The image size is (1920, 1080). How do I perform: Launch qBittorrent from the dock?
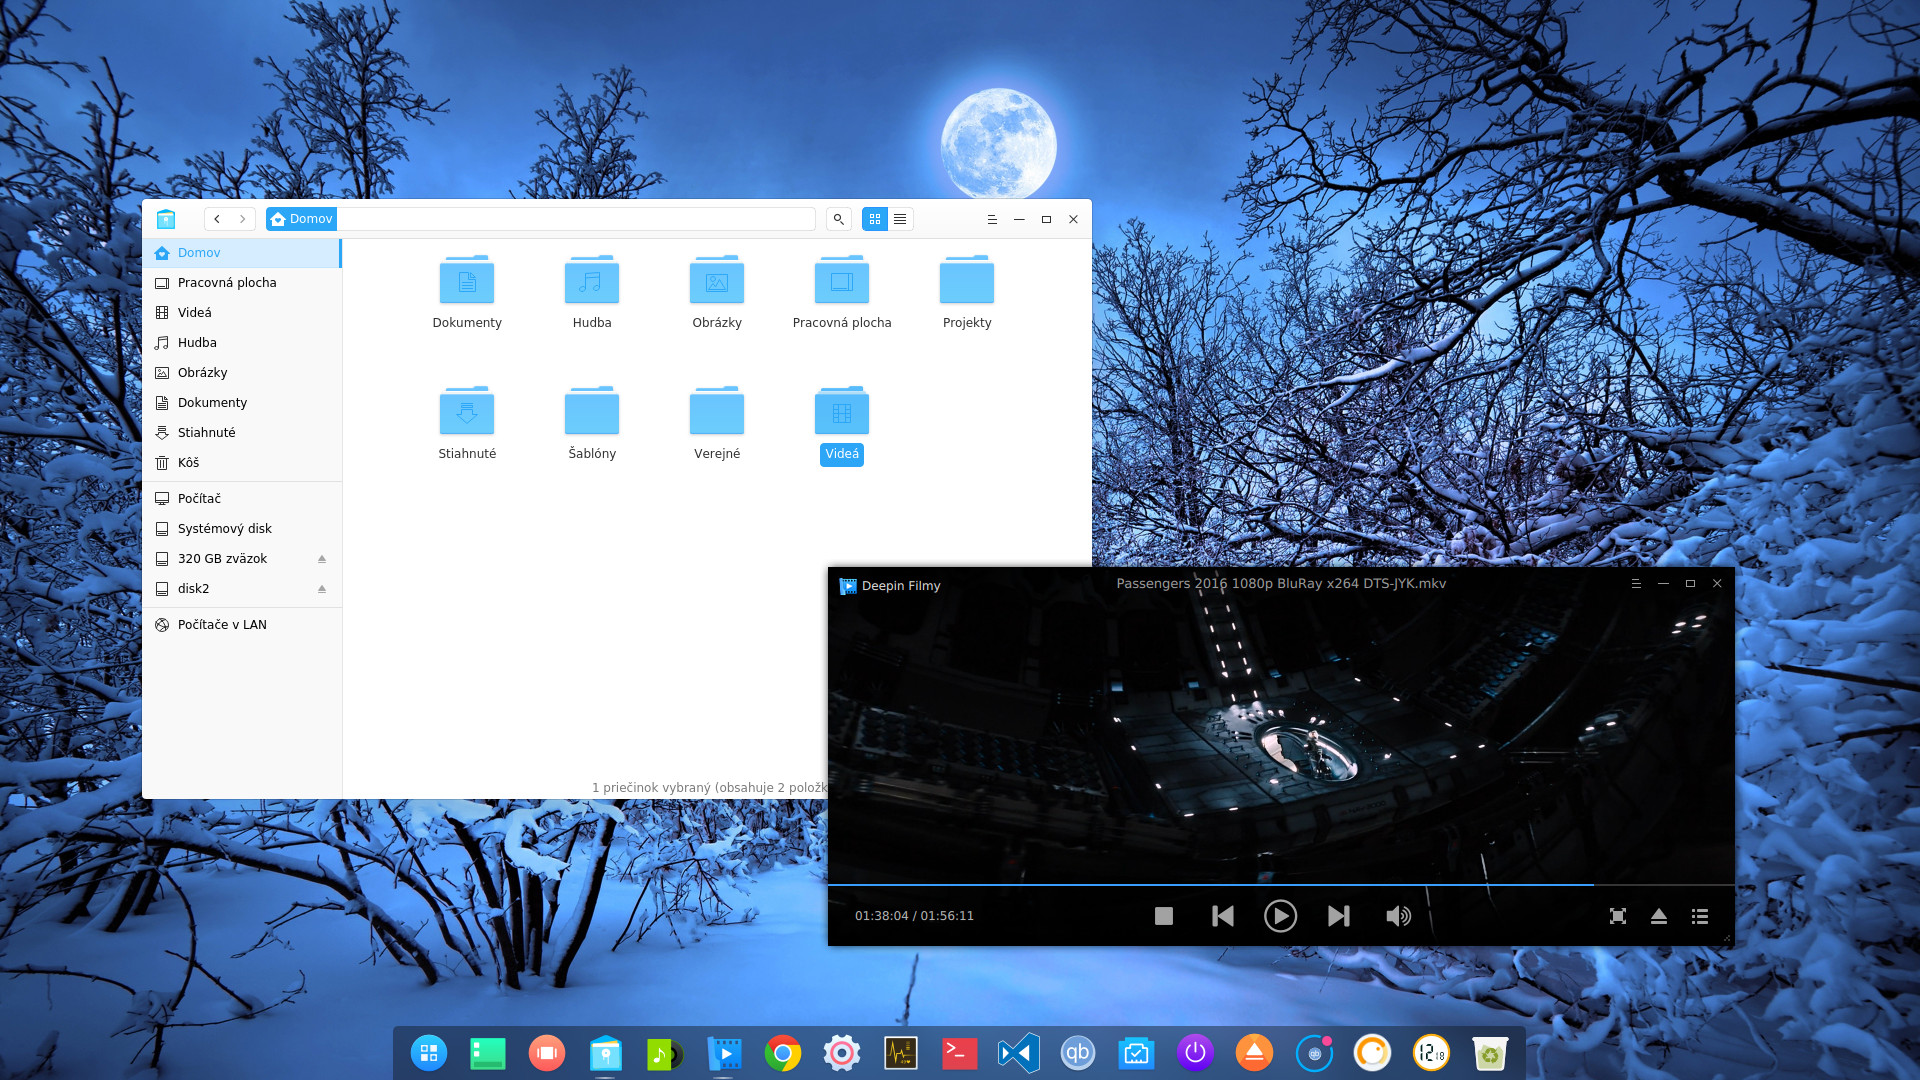tap(1078, 1053)
